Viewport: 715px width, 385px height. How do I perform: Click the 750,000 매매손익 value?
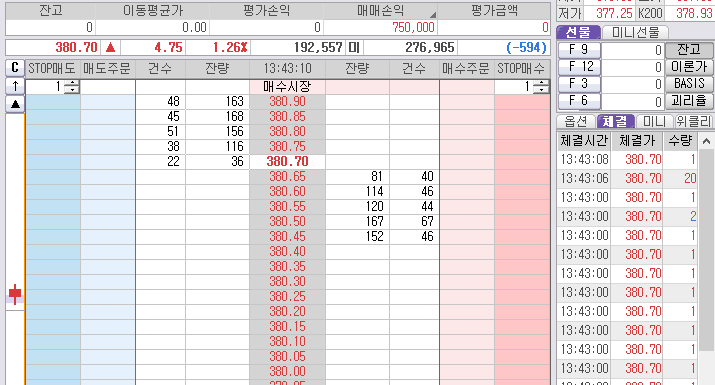point(413,28)
